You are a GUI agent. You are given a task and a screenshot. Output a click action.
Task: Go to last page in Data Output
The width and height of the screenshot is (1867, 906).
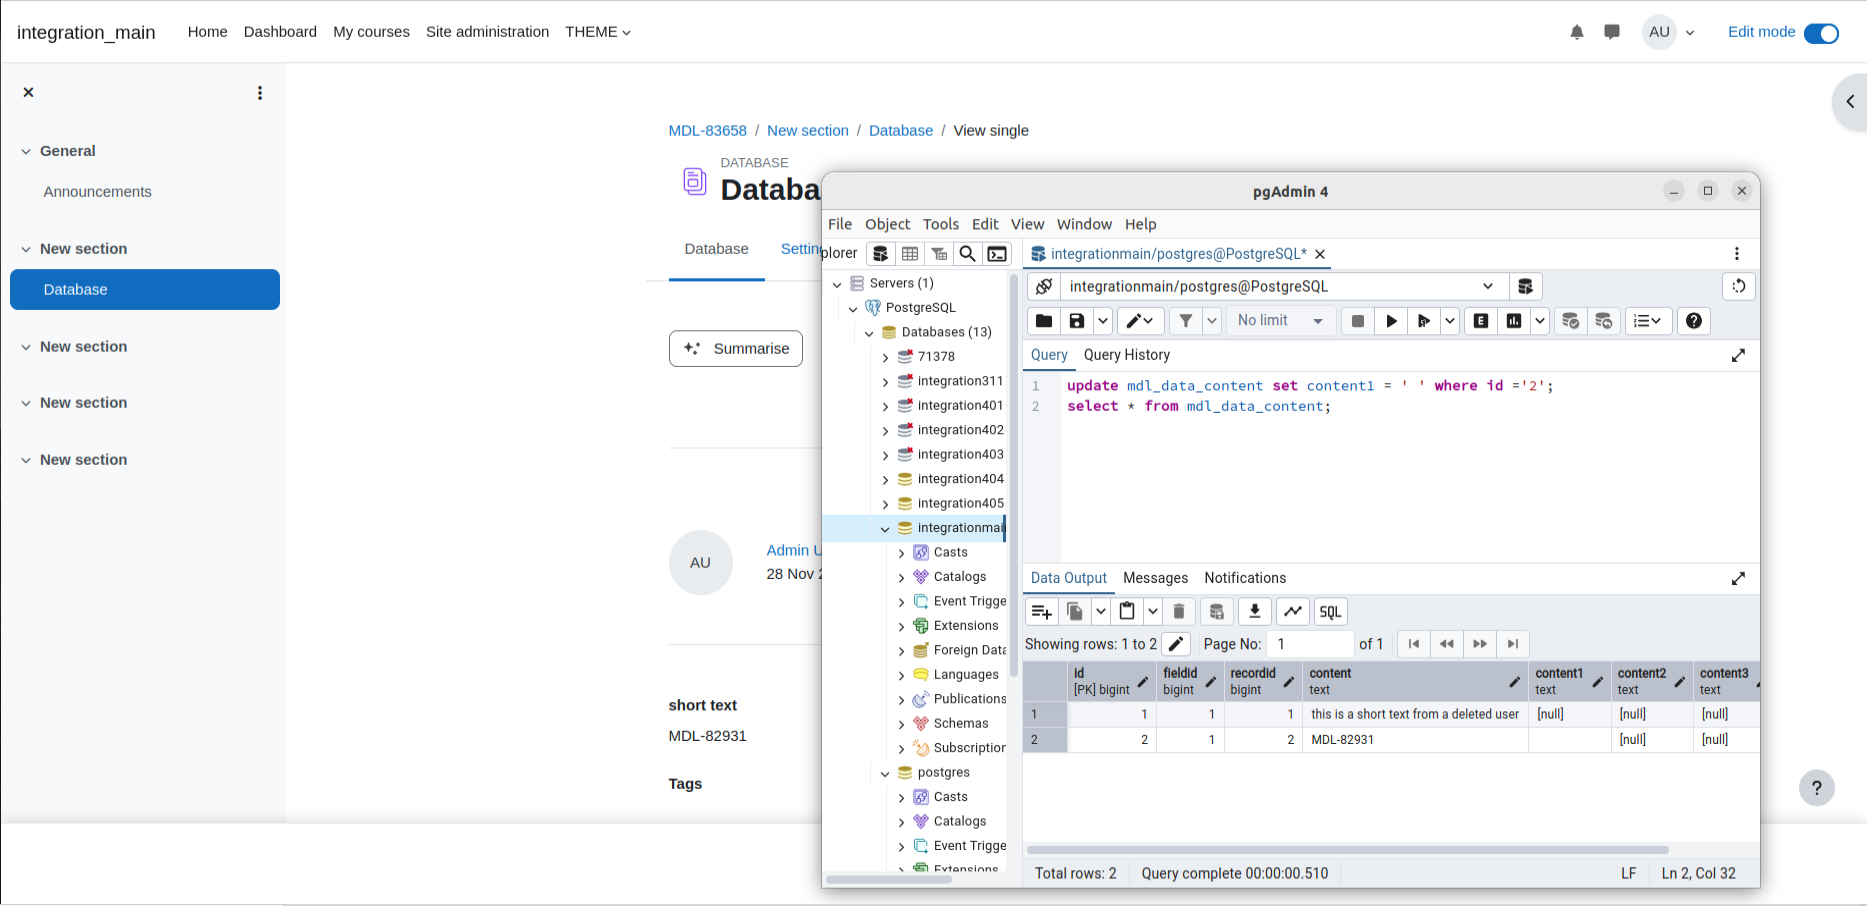click(x=1513, y=644)
